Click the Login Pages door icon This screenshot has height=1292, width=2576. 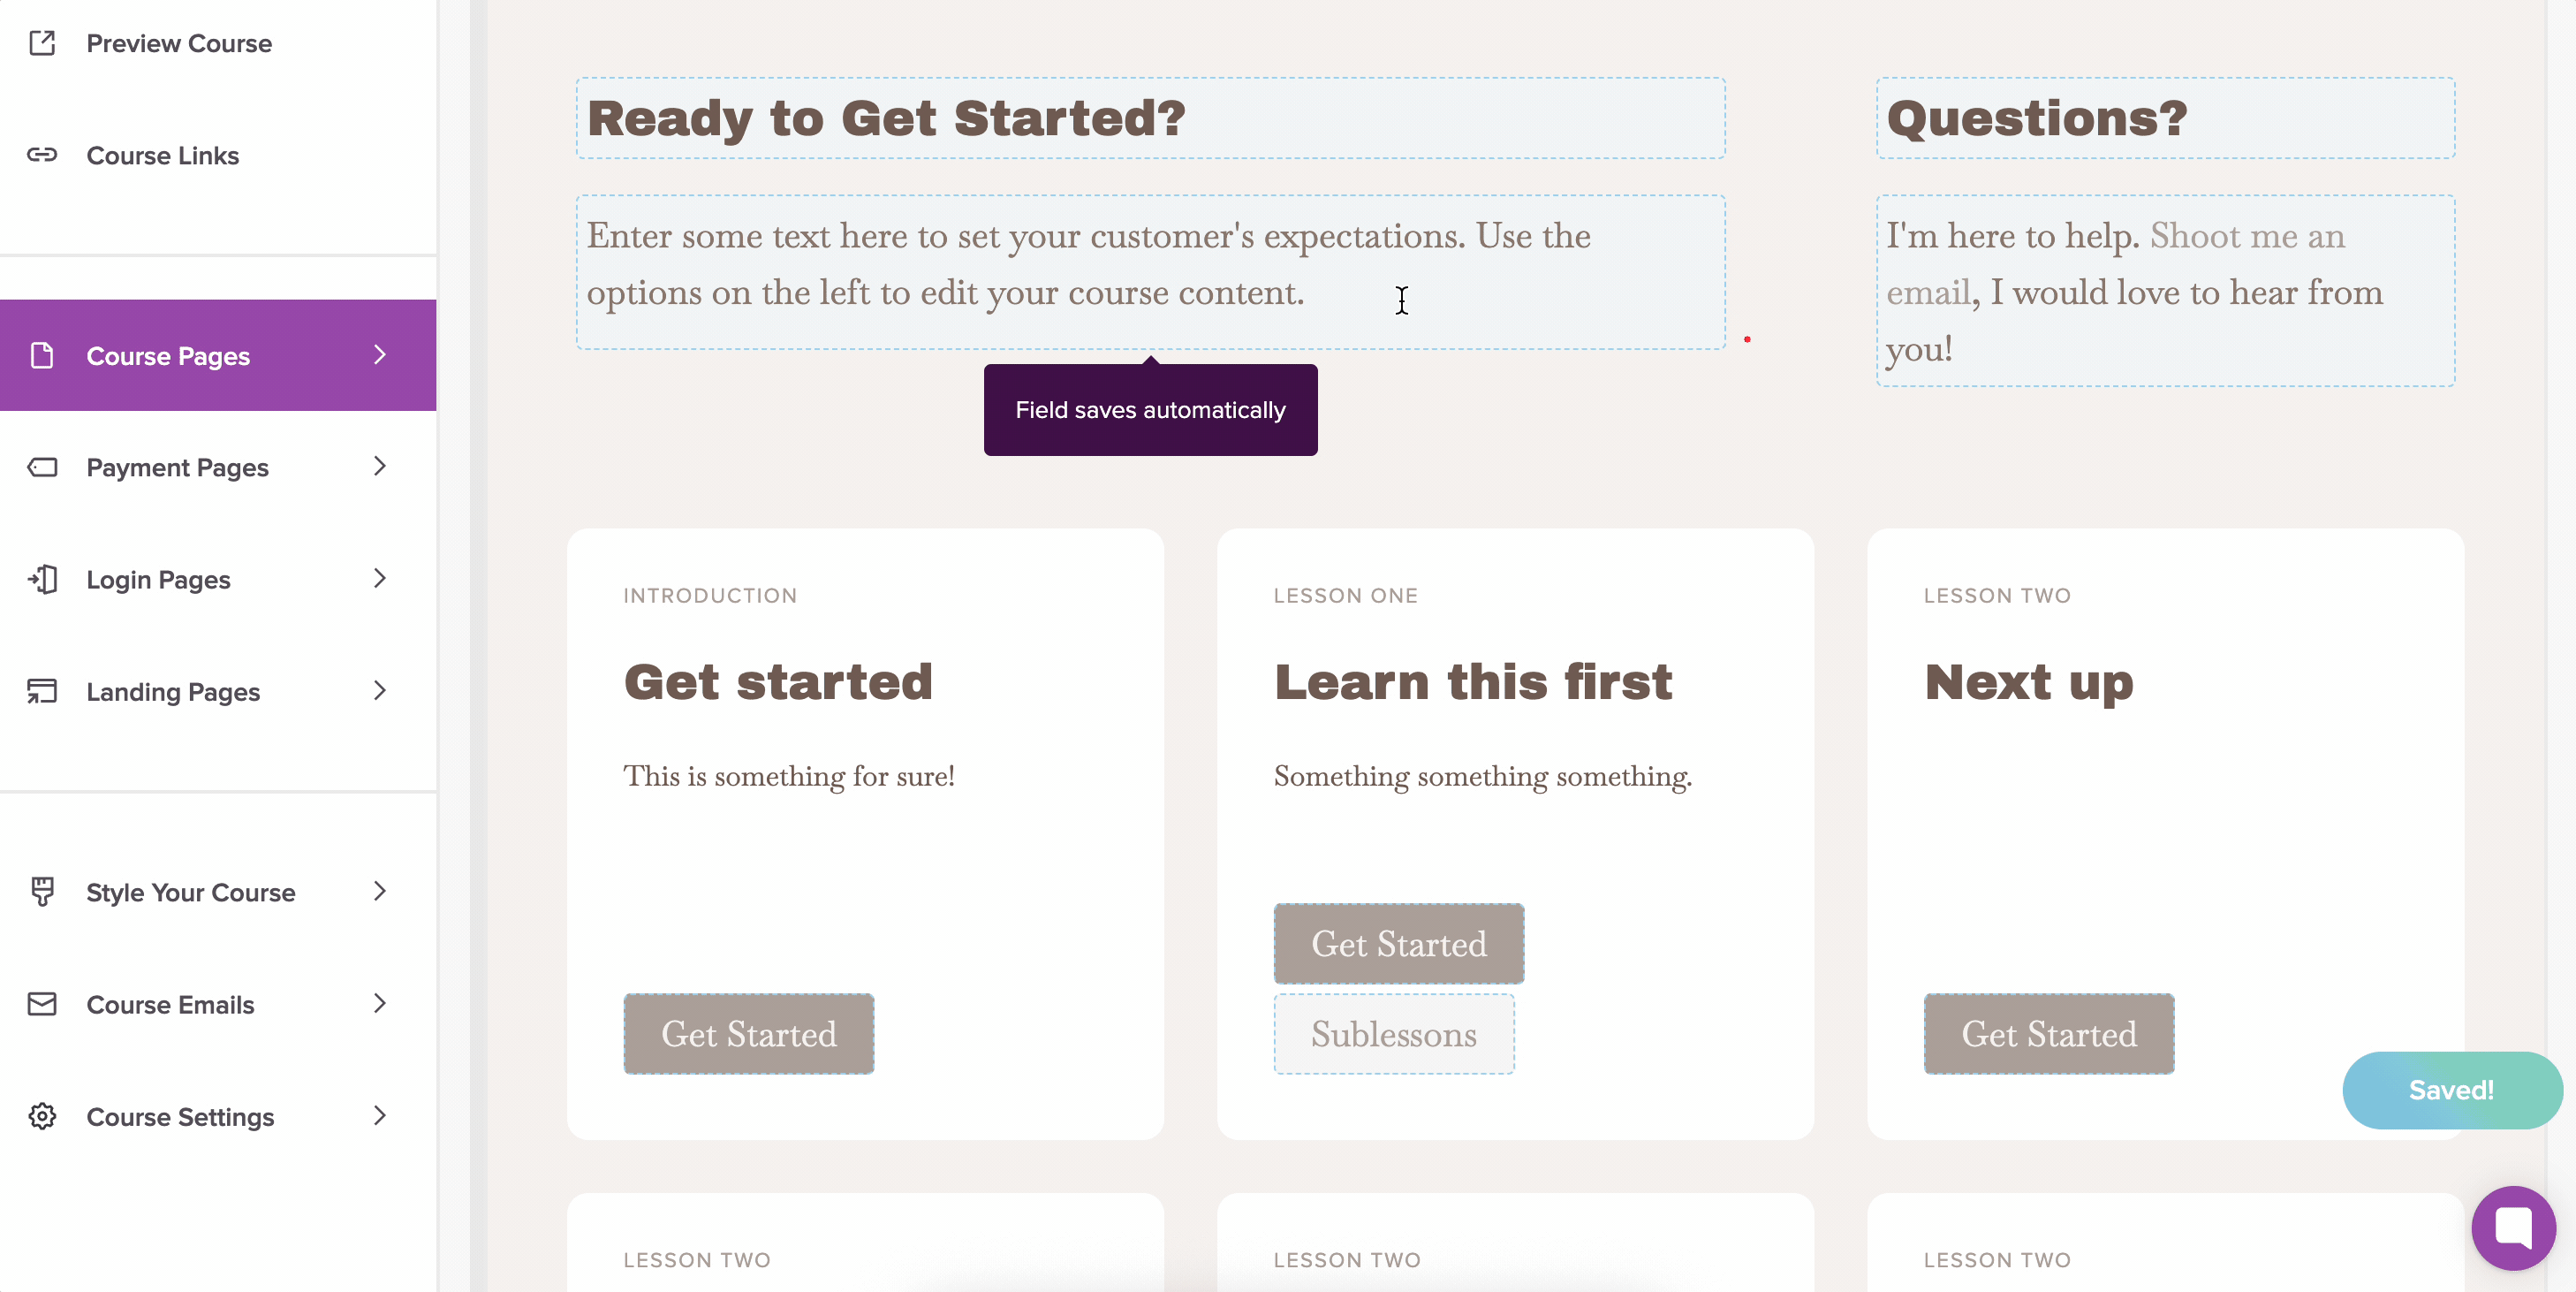[x=42, y=579]
